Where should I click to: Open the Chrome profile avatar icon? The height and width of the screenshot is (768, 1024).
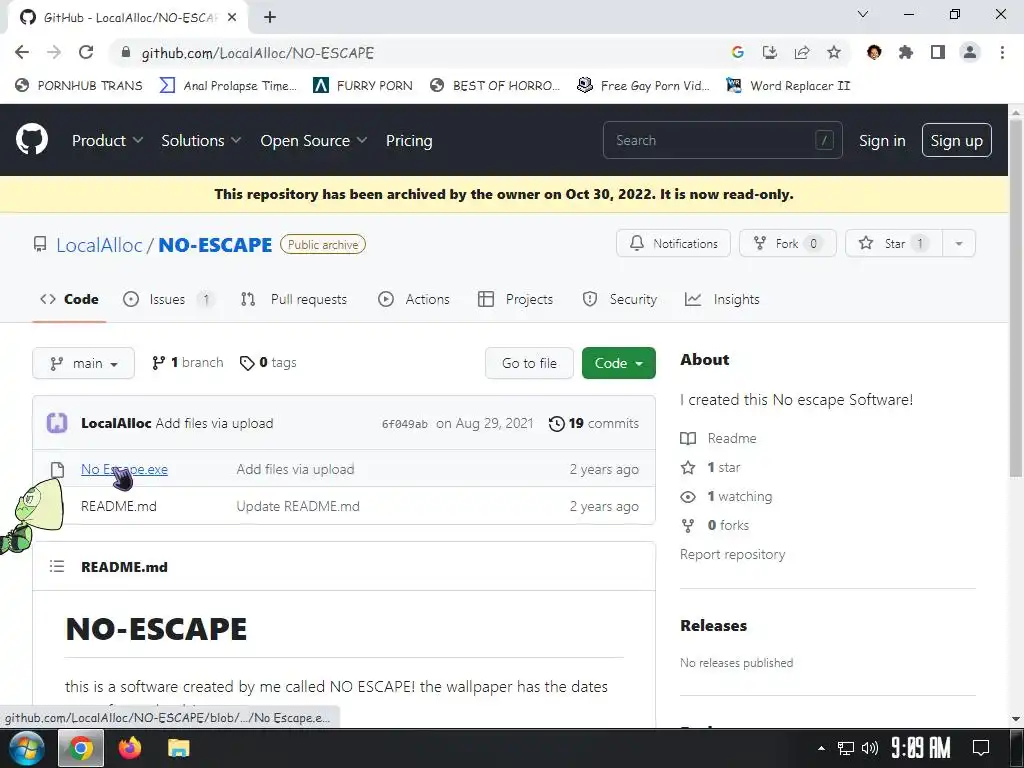coord(970,52)
